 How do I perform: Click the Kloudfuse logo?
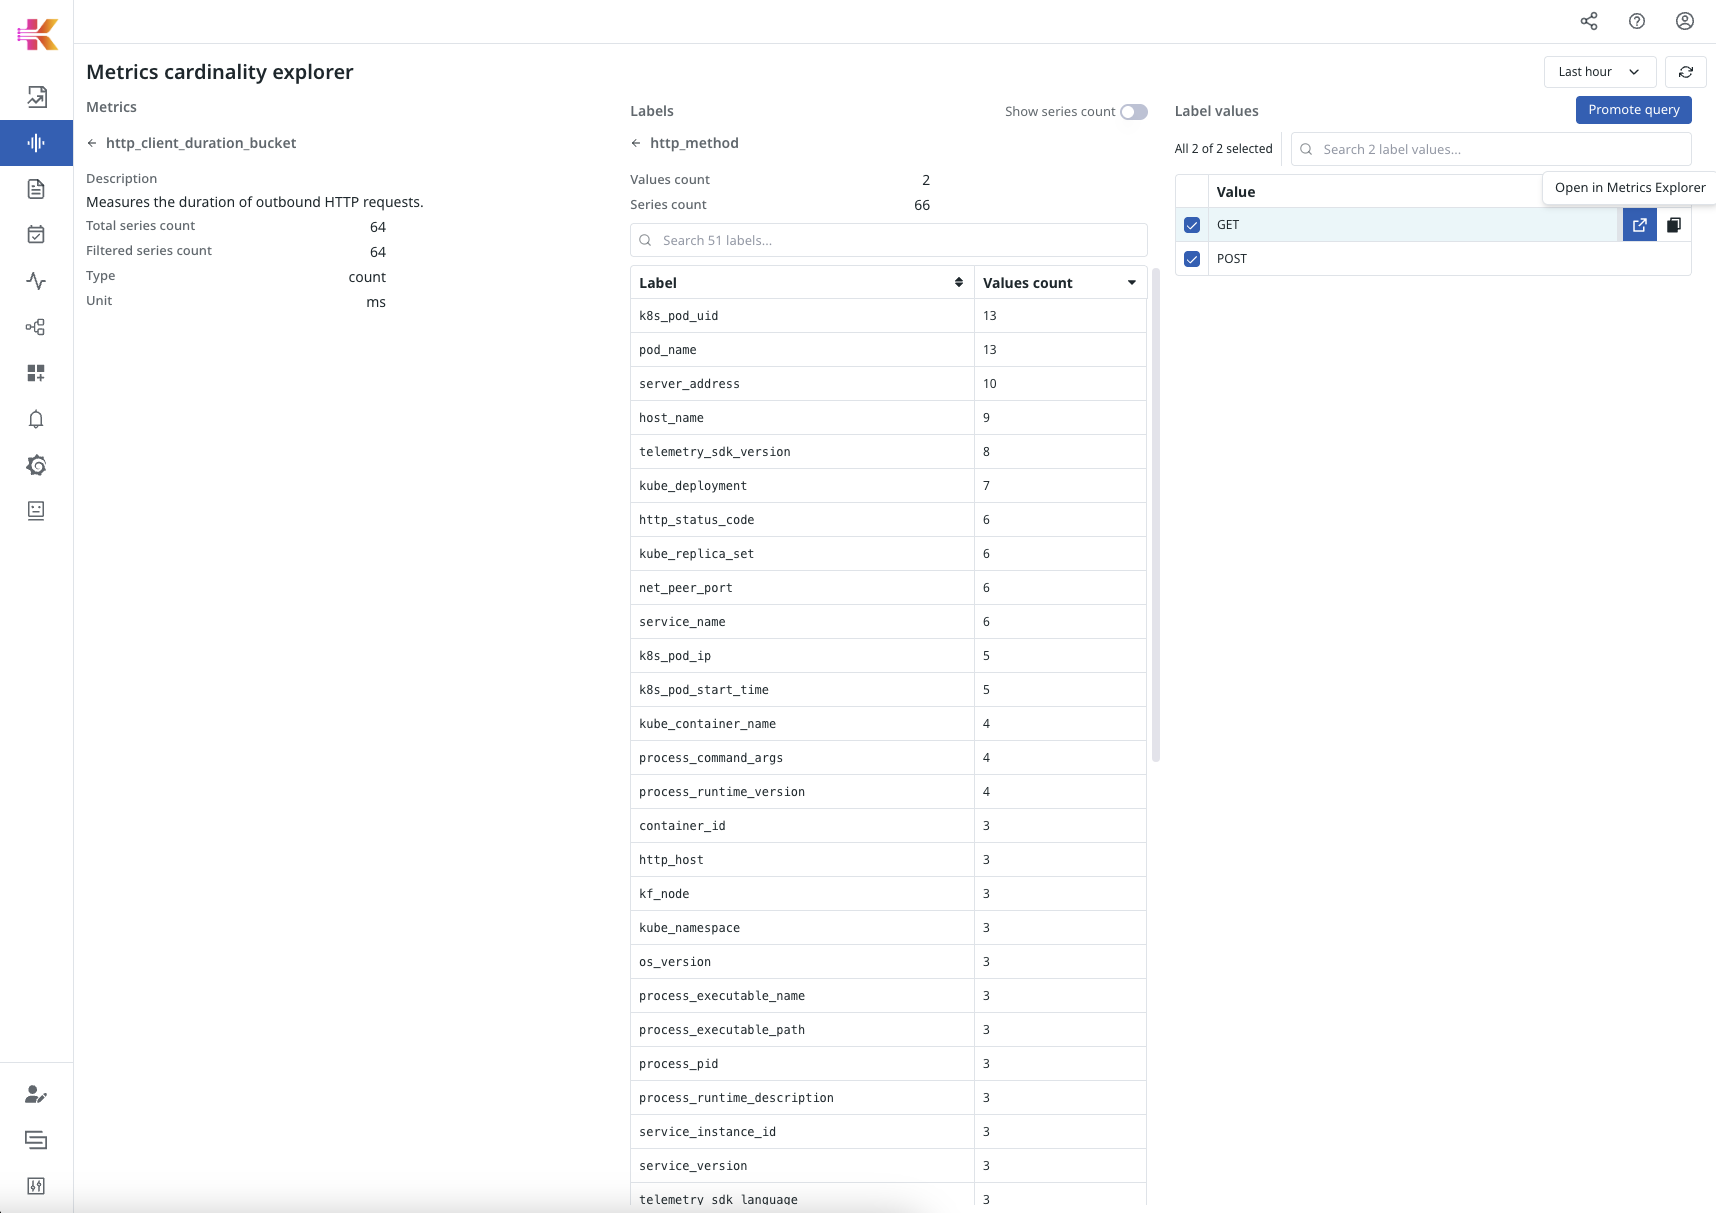pos(36,33)
